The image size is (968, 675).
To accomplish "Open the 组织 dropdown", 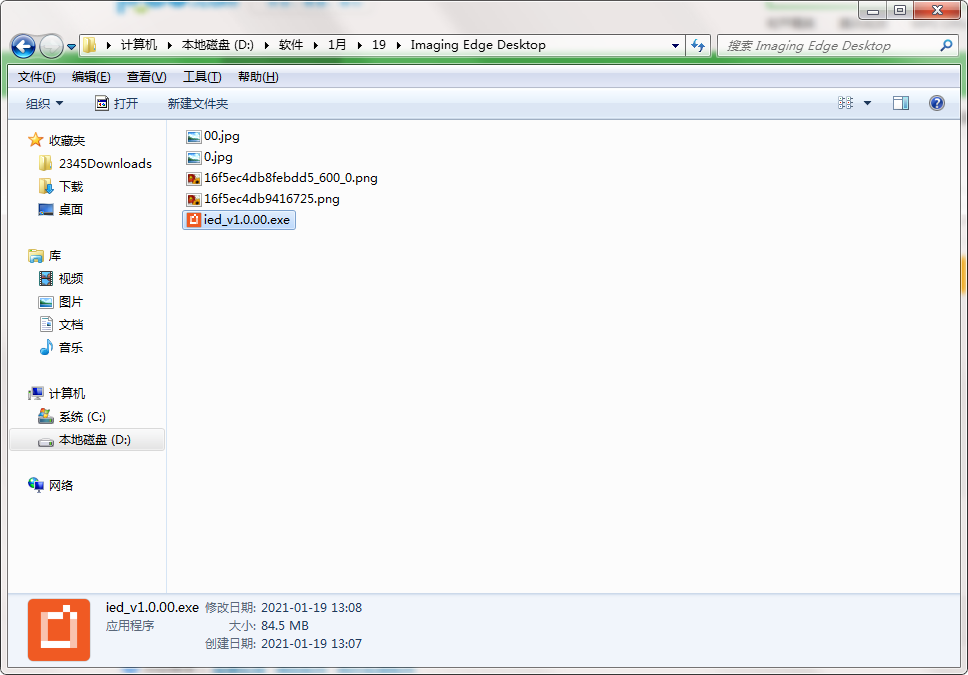I will [x=44, y=103].
